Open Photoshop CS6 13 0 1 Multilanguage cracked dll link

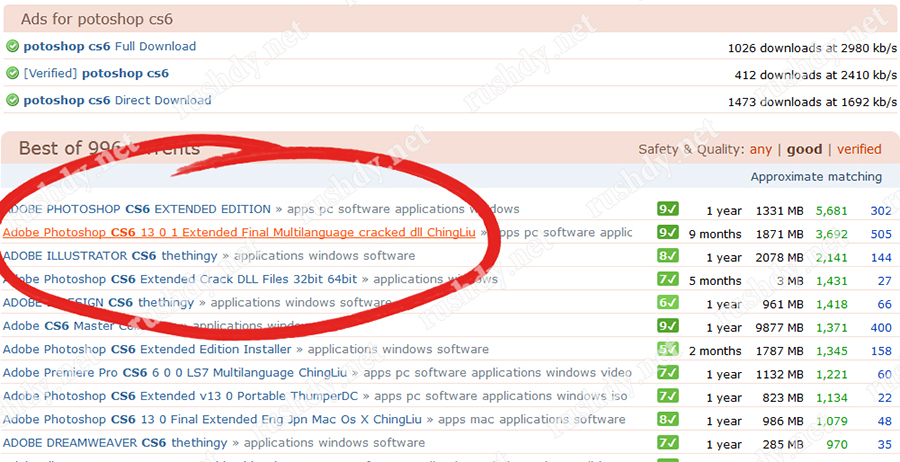pyautogui.click(x=239, y=232)
